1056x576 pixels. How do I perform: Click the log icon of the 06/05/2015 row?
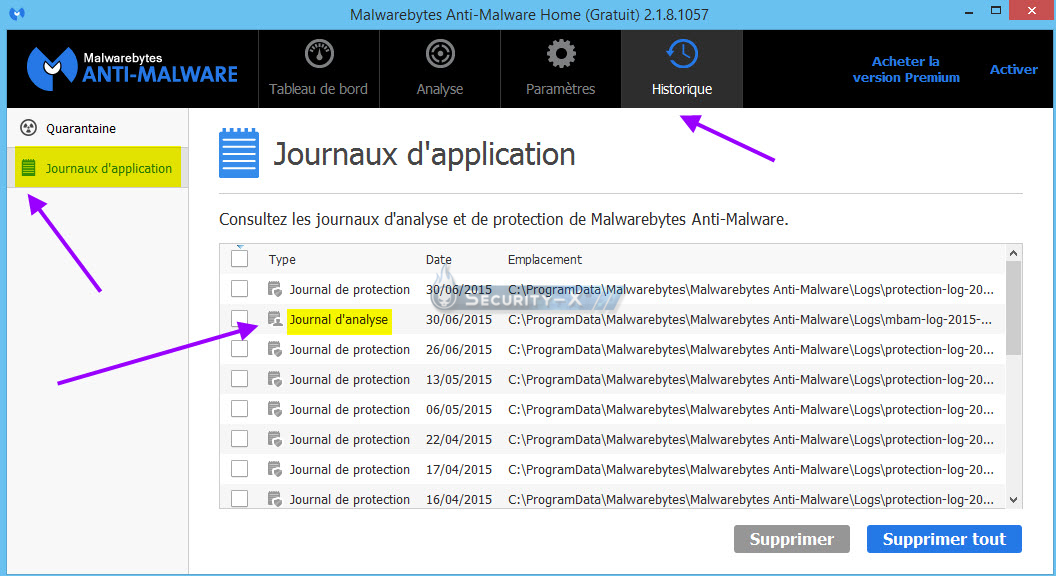(x=275, y=409)
